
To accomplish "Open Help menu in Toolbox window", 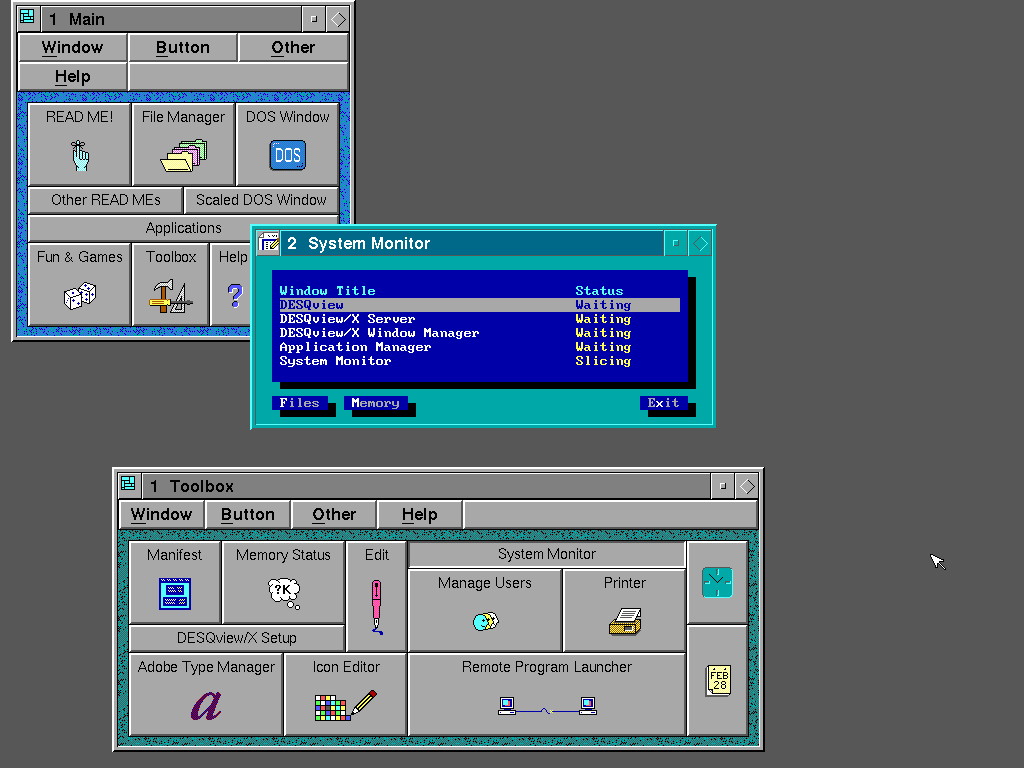I will tap(419, 515).
